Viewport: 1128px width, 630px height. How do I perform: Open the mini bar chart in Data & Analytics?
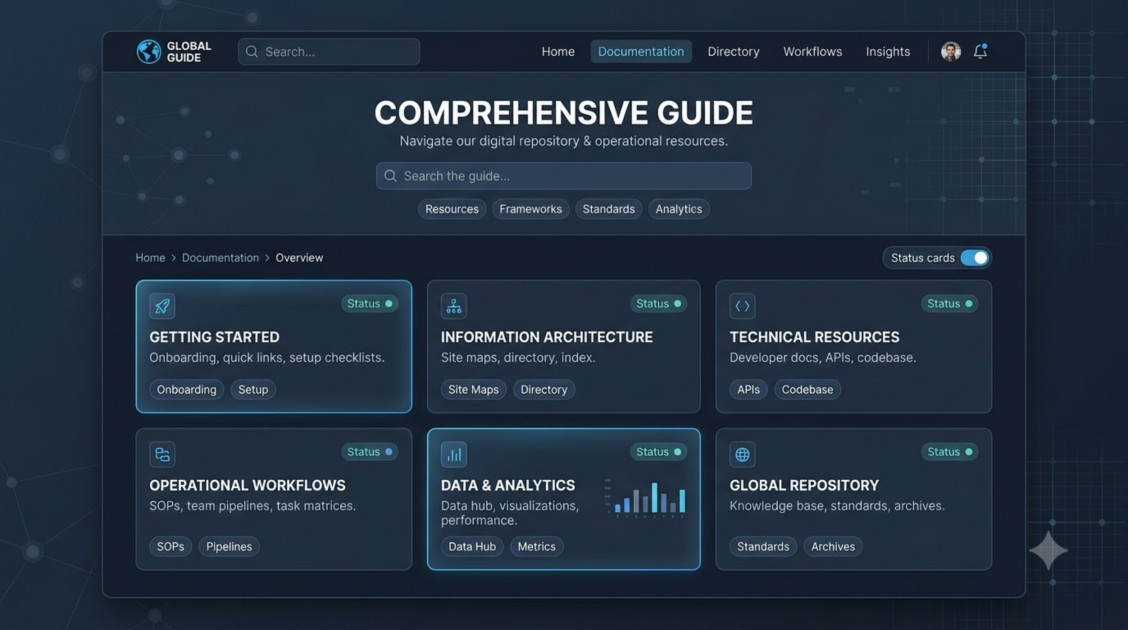[x=645, y=498]
